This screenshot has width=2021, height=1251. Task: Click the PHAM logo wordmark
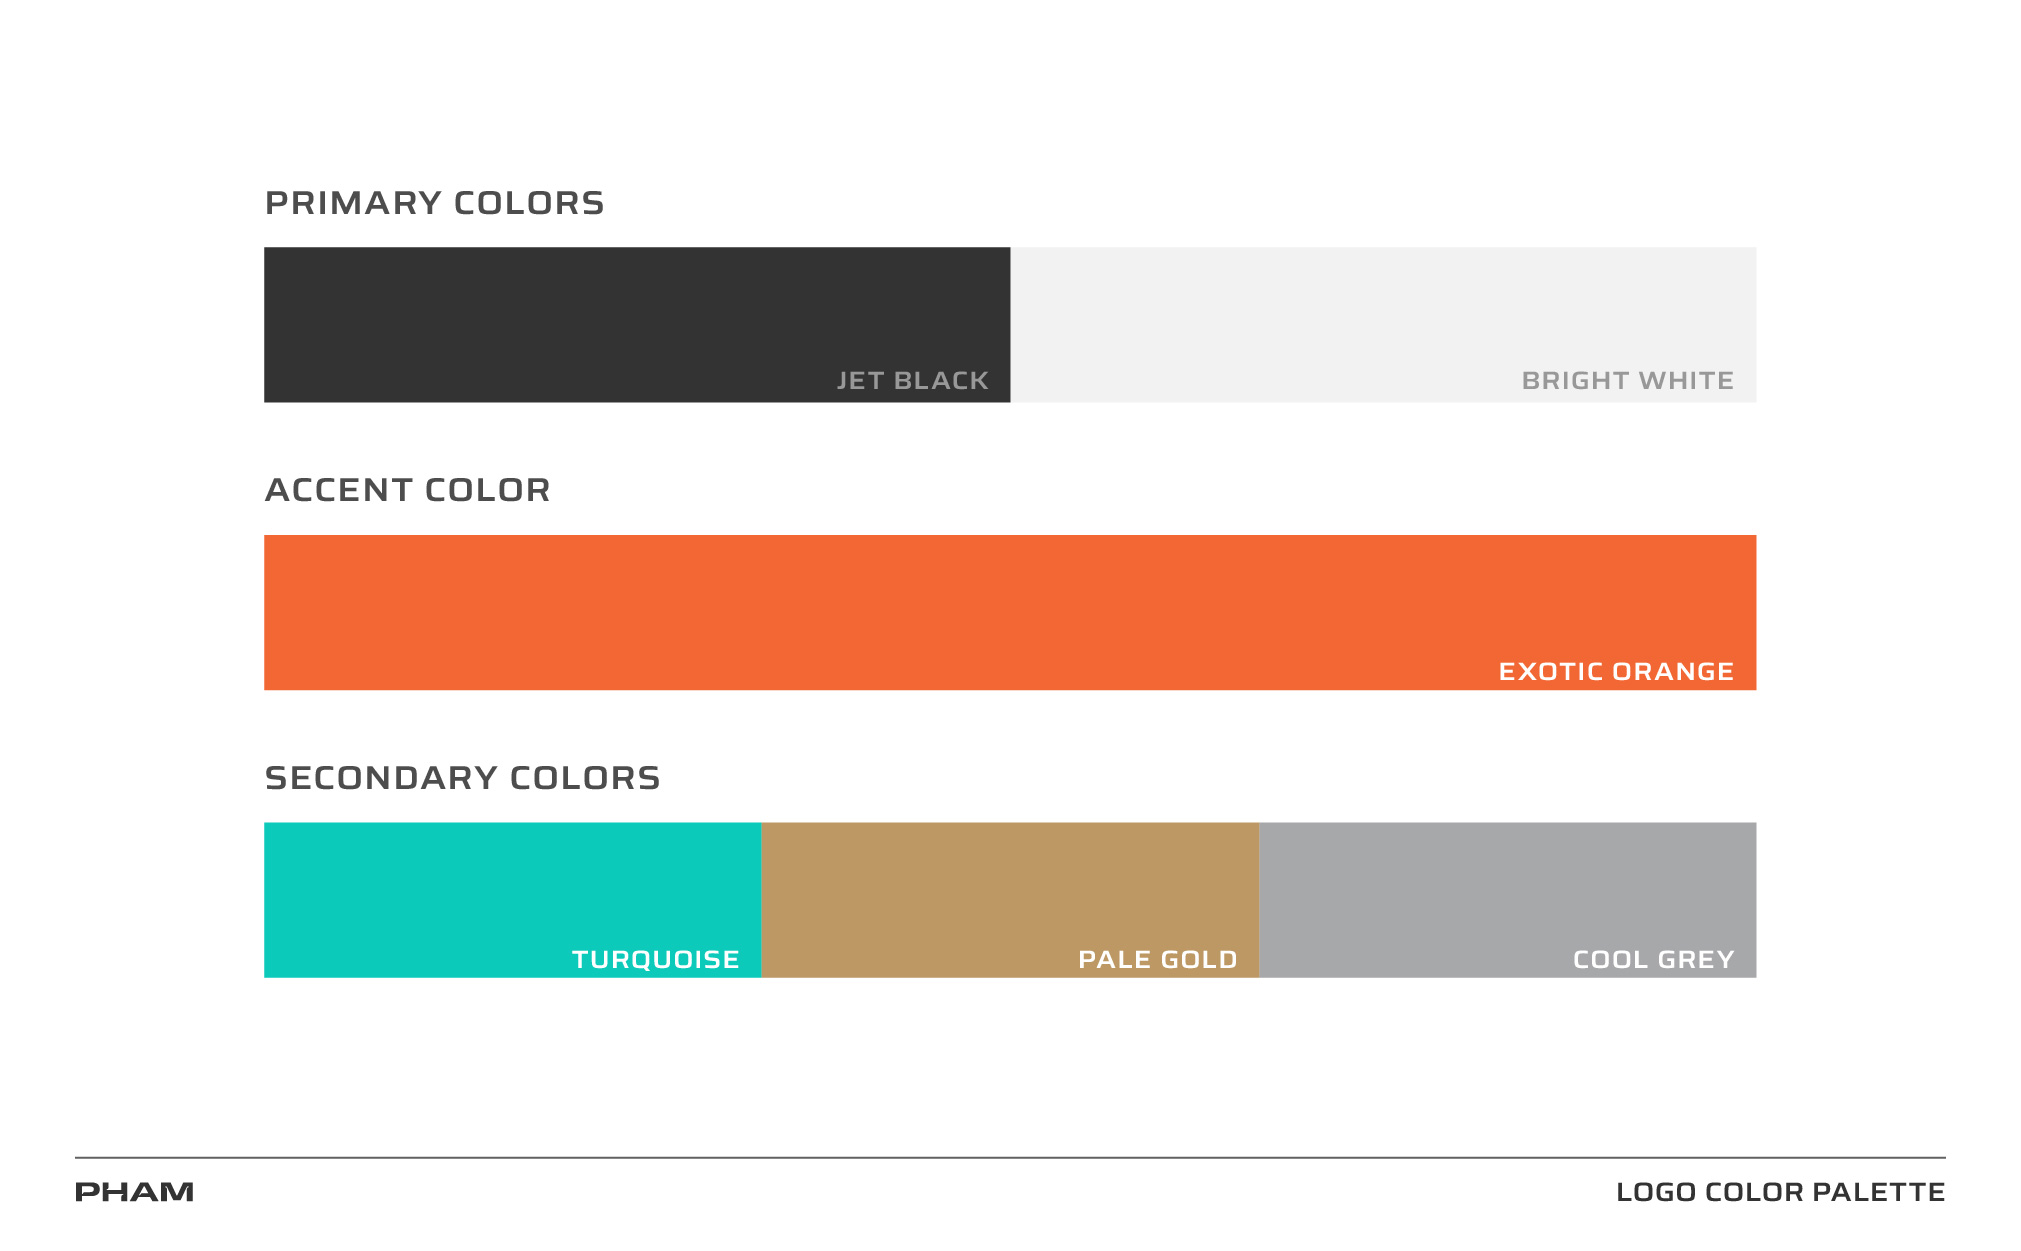[x=134, y=1192]
